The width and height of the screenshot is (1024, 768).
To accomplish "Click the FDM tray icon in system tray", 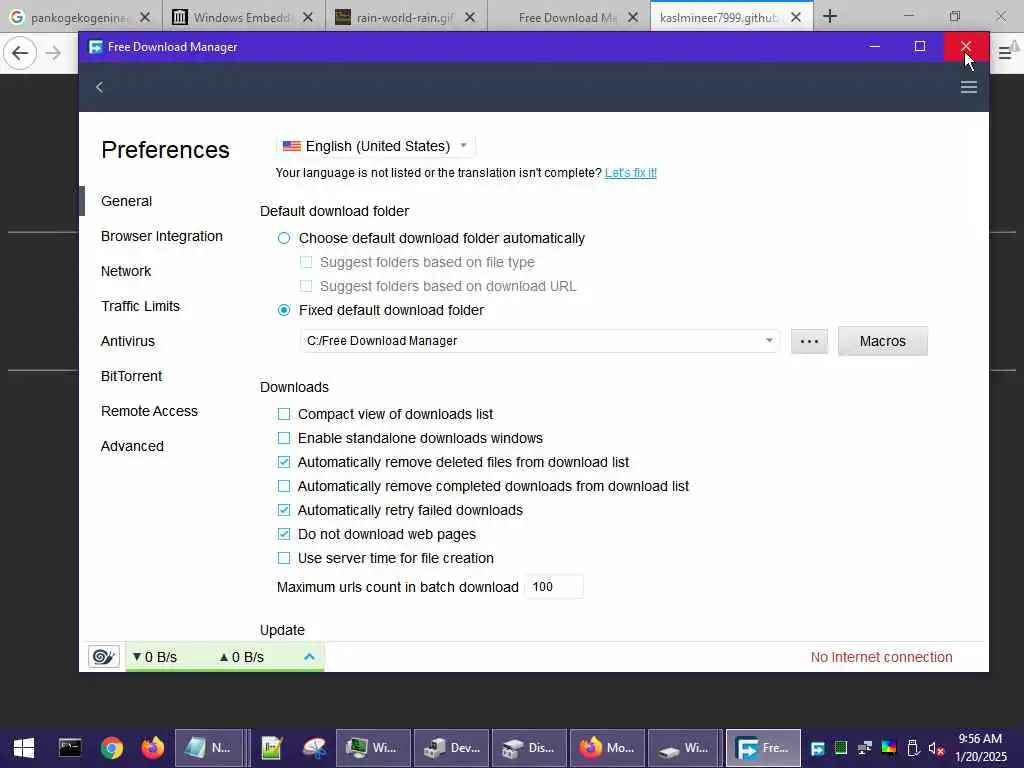I will point(817,748).
